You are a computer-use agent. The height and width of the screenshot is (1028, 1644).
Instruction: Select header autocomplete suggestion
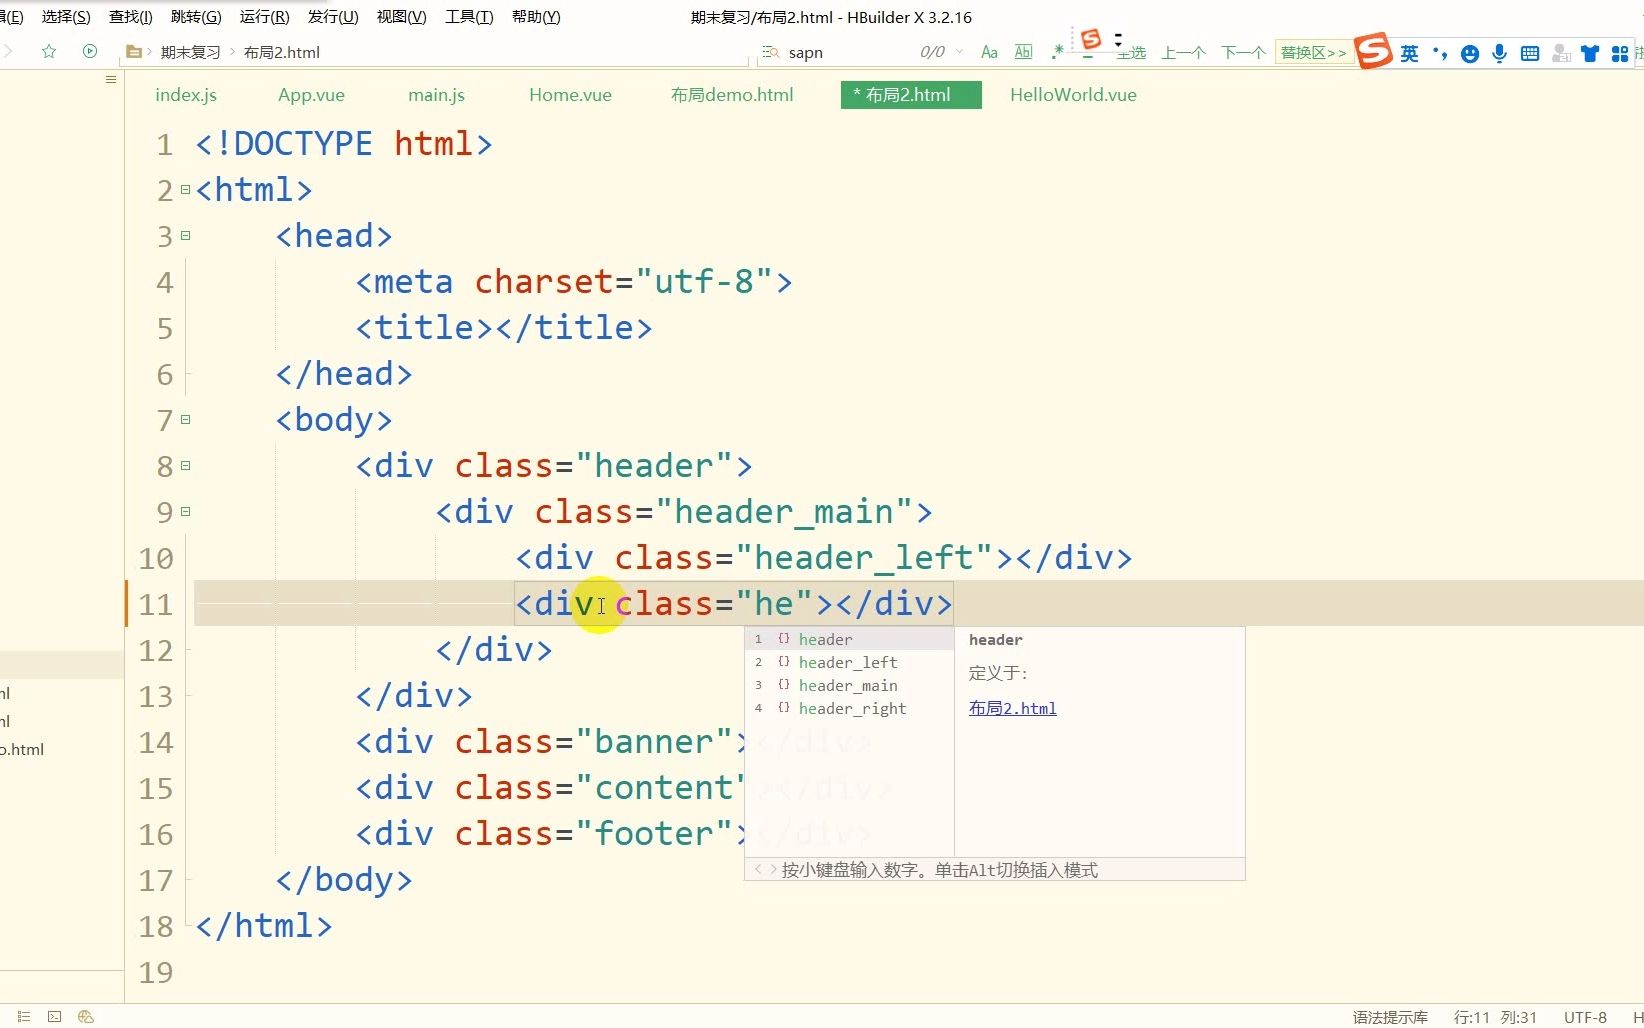coord(849,639)
